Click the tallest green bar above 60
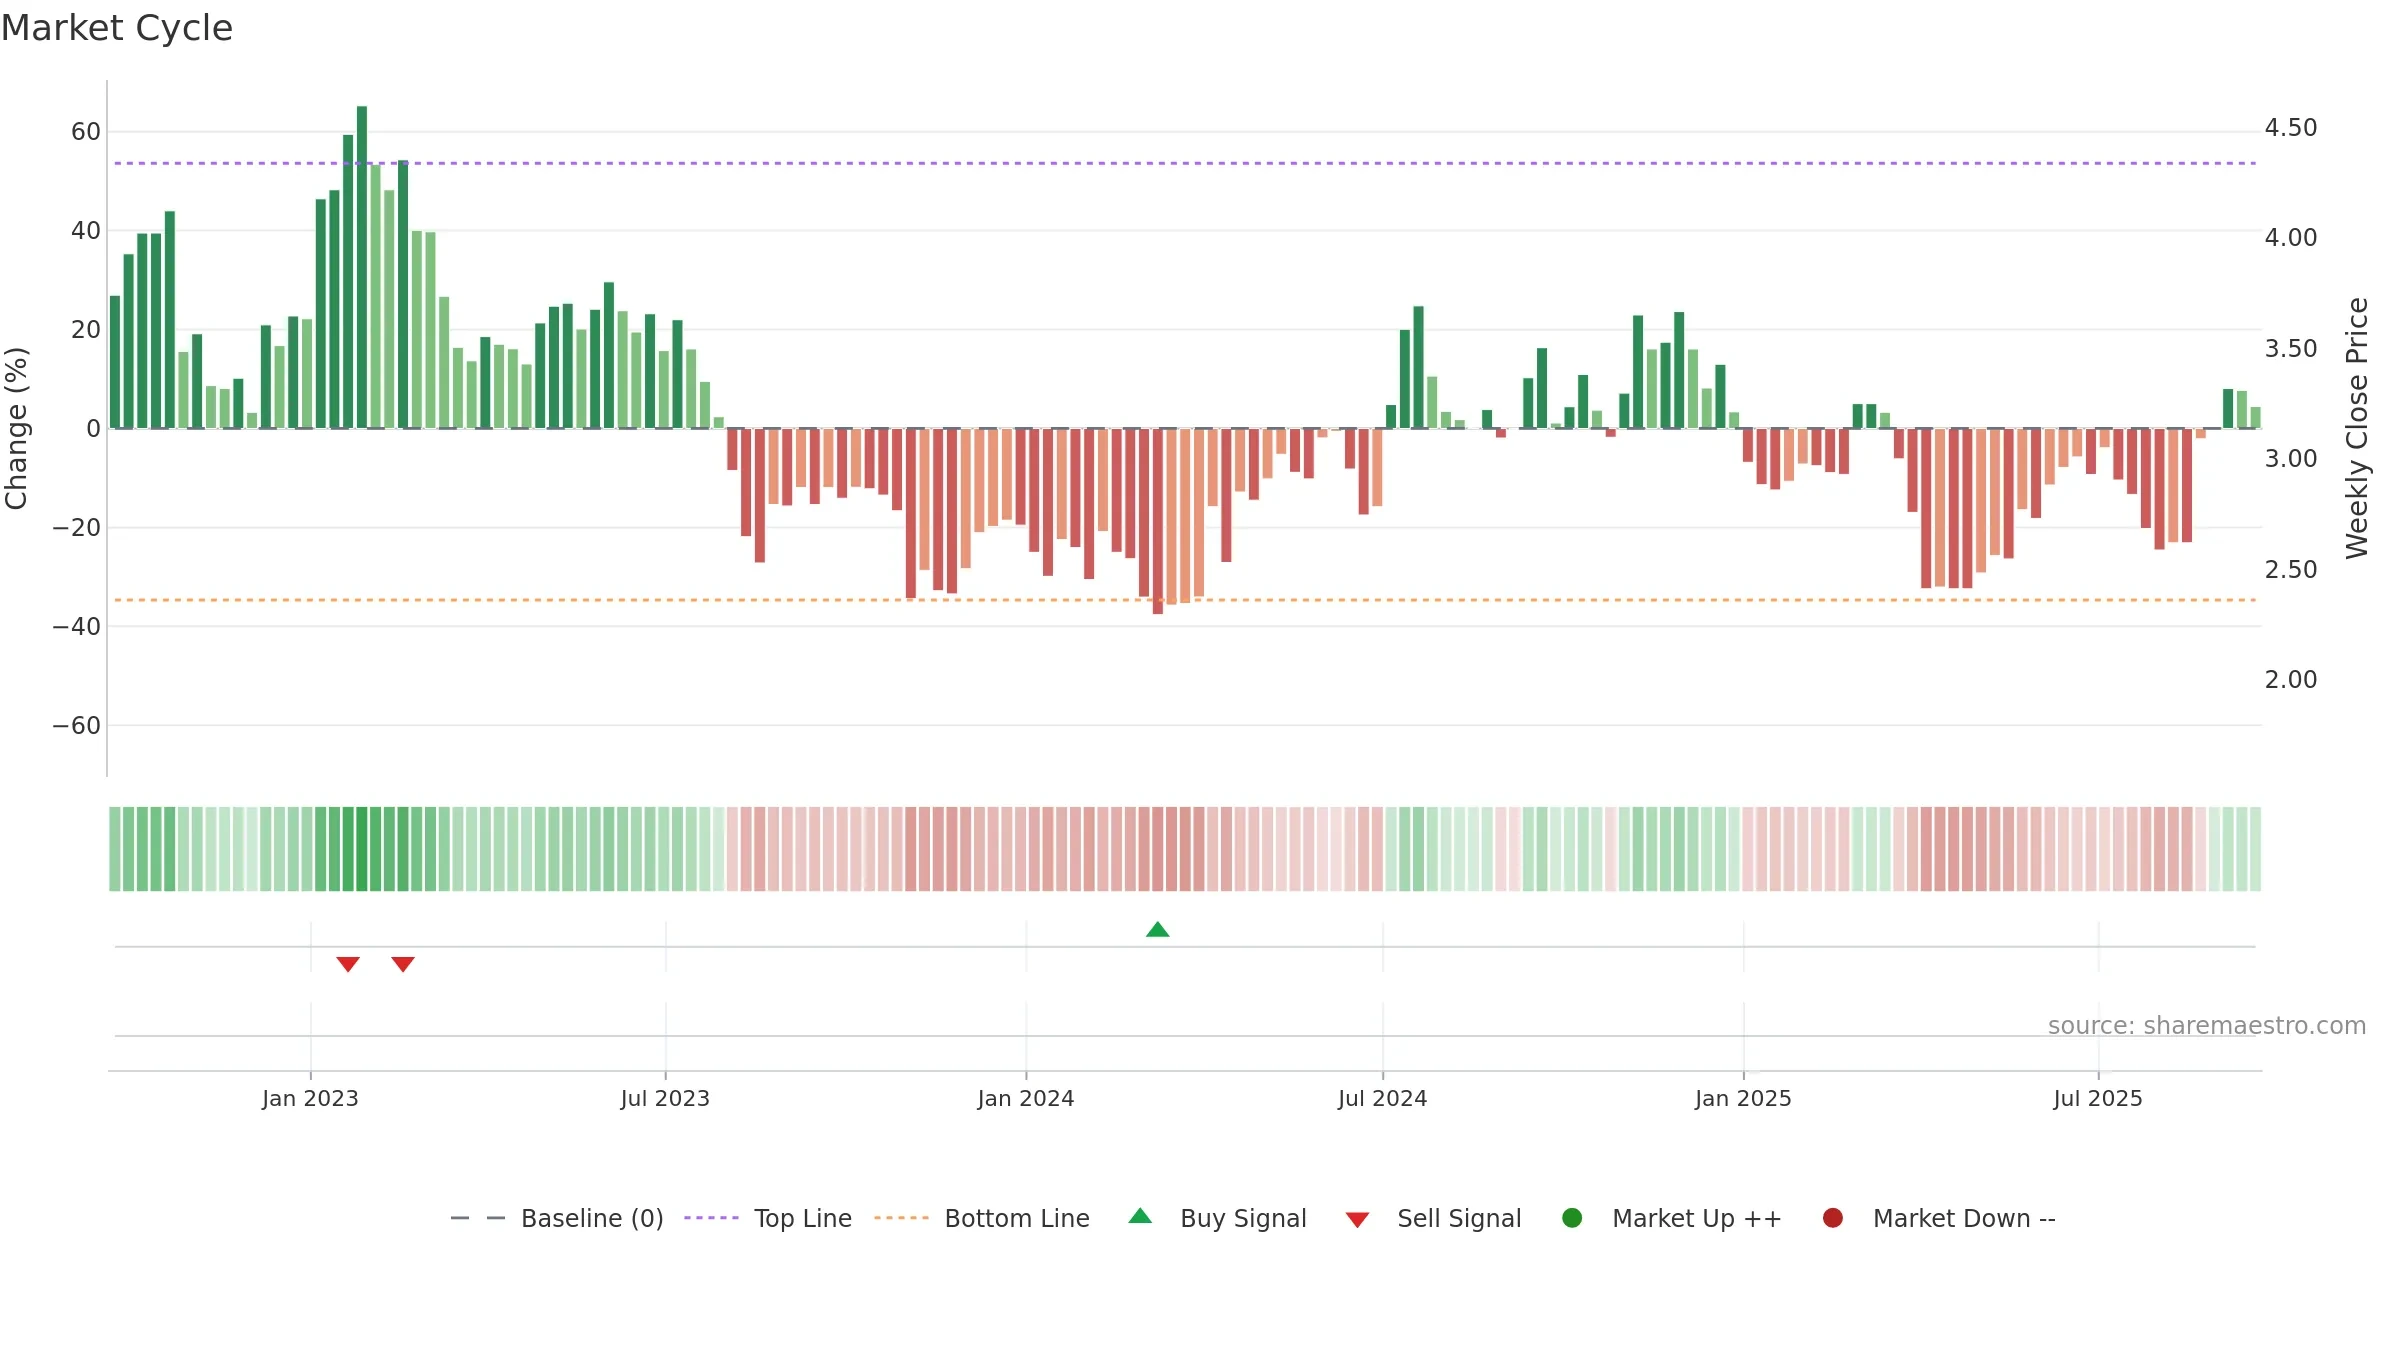Screen dimensions: 2400x1350 tap(362, 267)
